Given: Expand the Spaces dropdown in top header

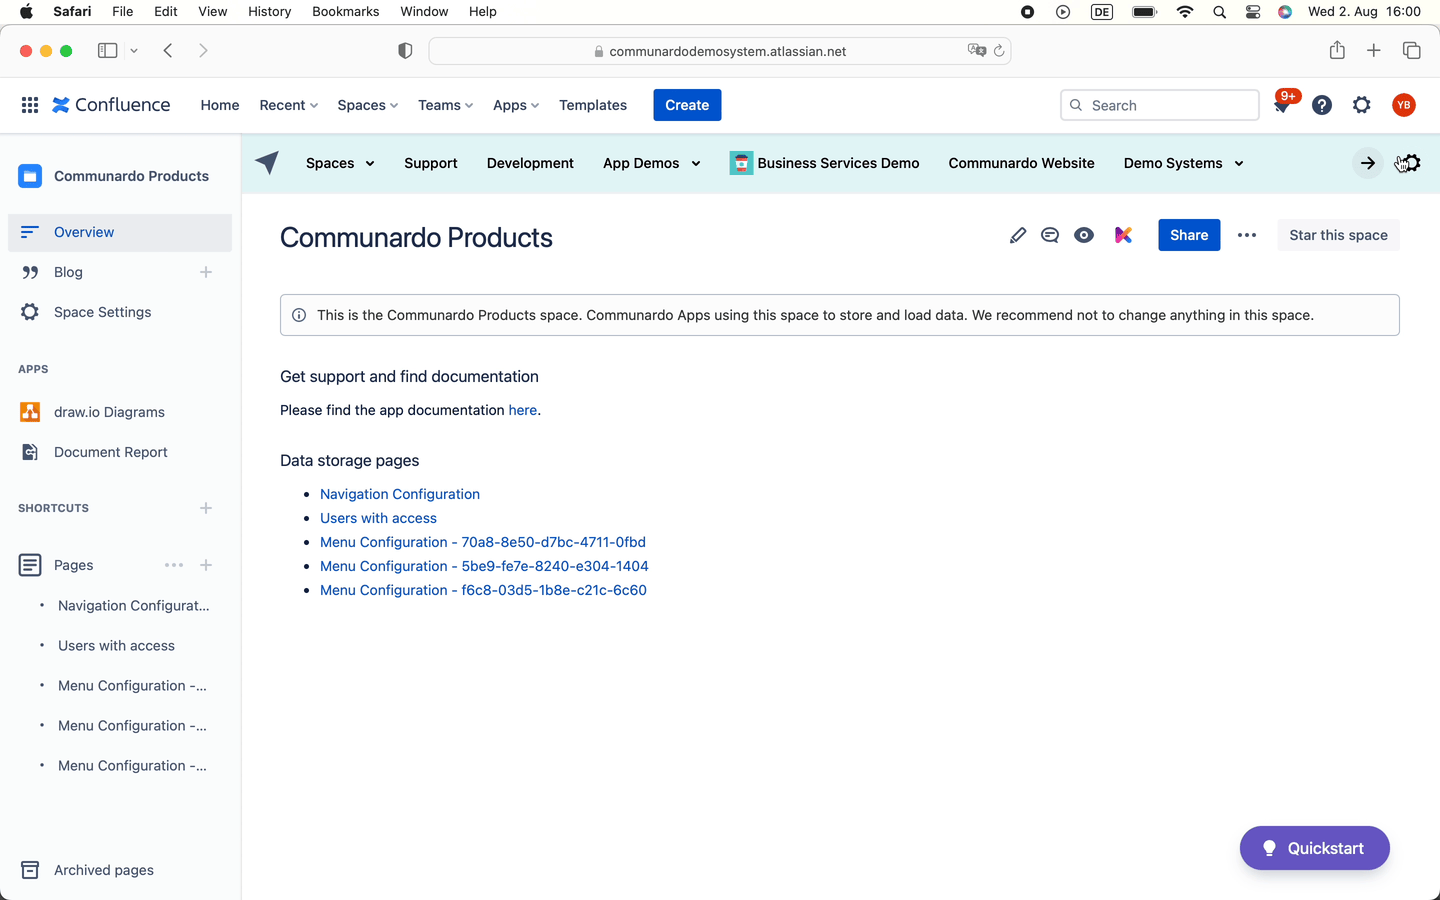Looking at the screenshot, I should tap(368, 105).
